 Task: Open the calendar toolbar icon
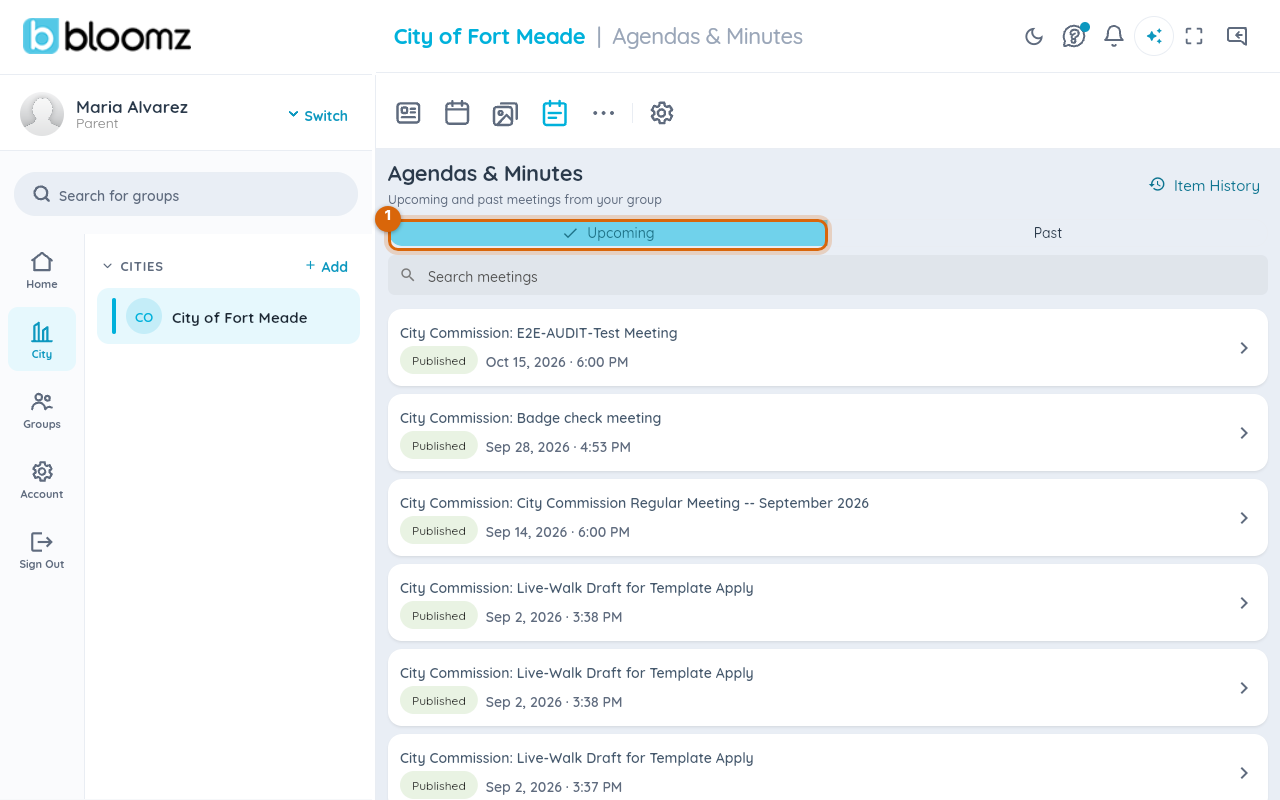pos(457,113)
